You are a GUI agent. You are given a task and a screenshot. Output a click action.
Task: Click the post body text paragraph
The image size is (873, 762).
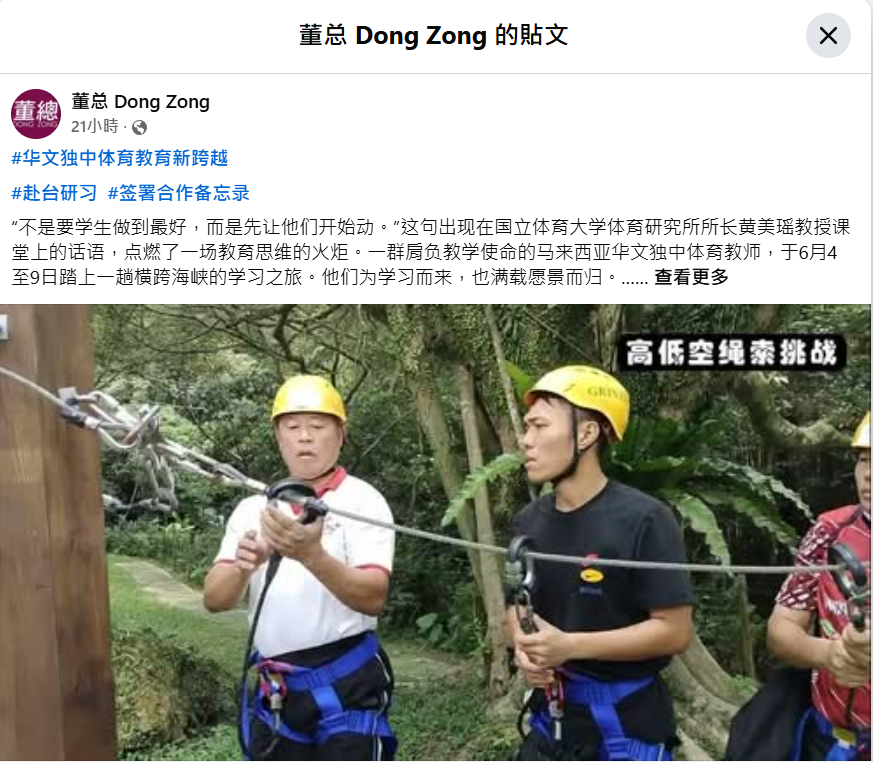431,252
